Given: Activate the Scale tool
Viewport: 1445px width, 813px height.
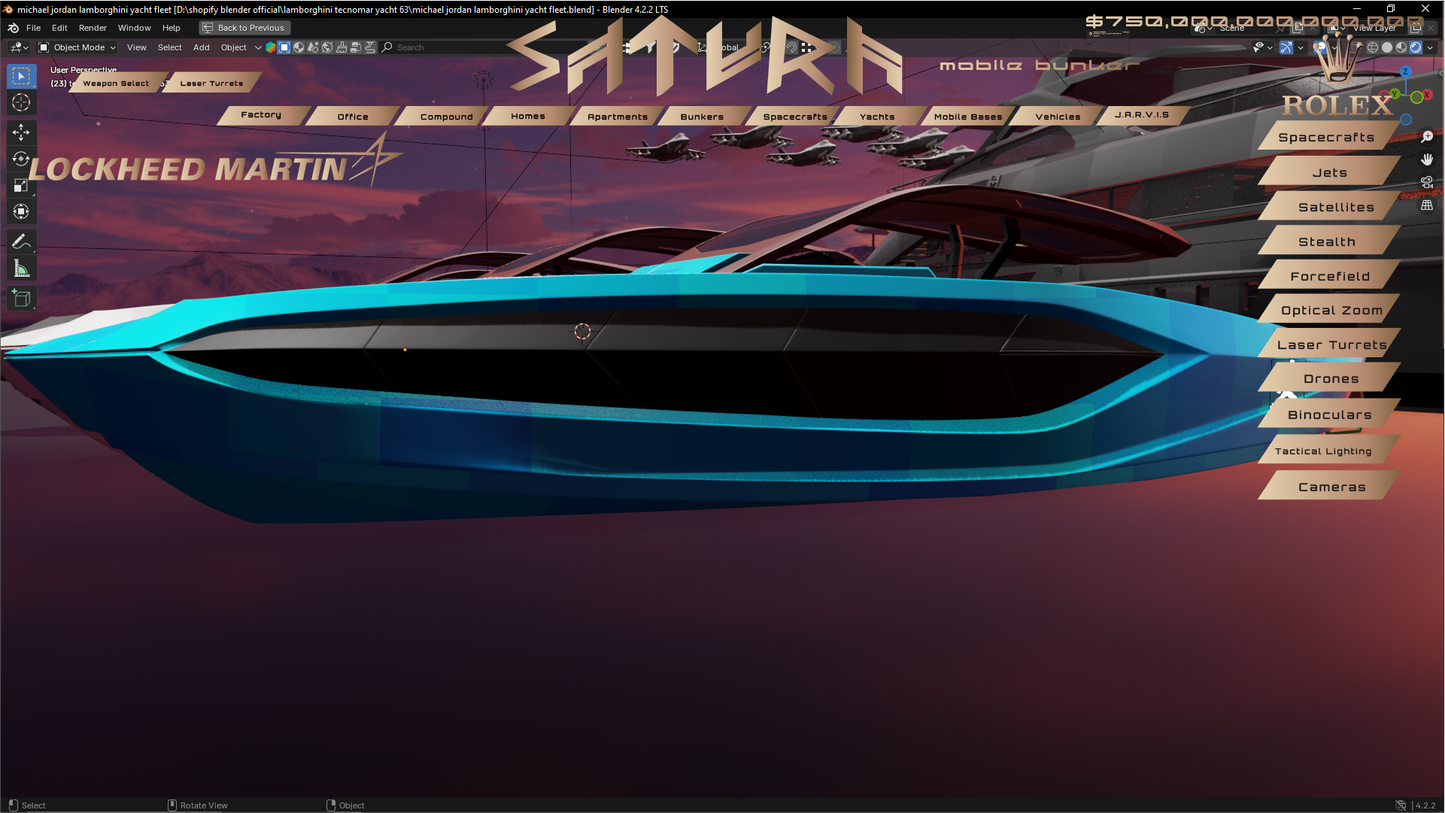Looking at the screenshot, I should pos(21,185).
